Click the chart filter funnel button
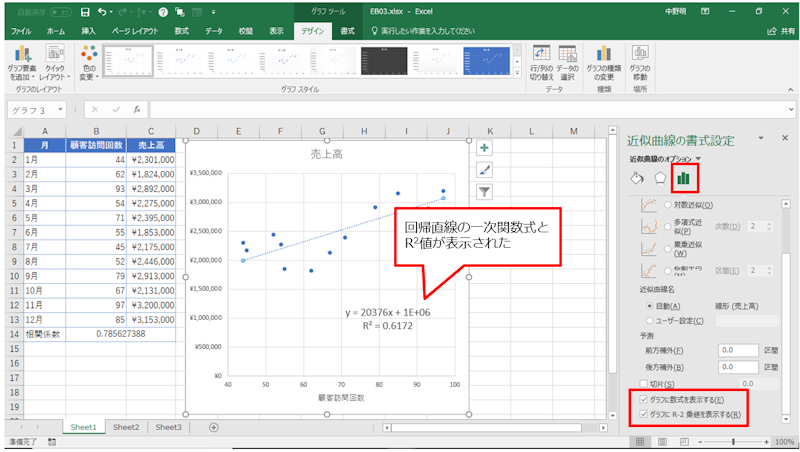800x452 pixels. tap(485, 191)
